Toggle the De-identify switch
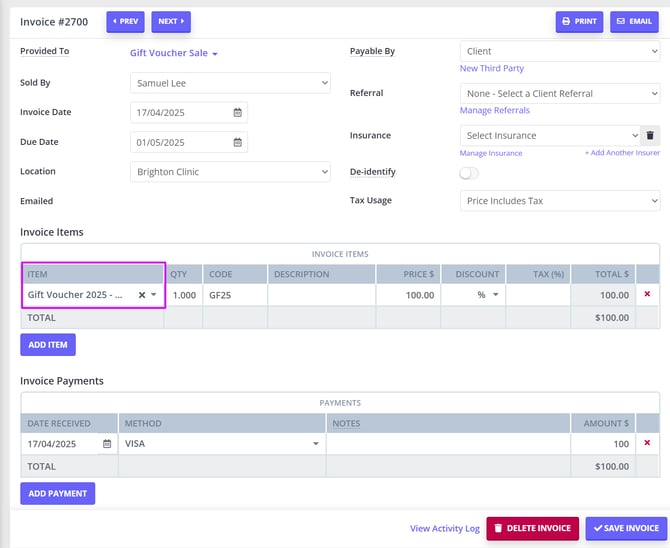This screenshot has width=670, height=548. [x=469, y=173]
